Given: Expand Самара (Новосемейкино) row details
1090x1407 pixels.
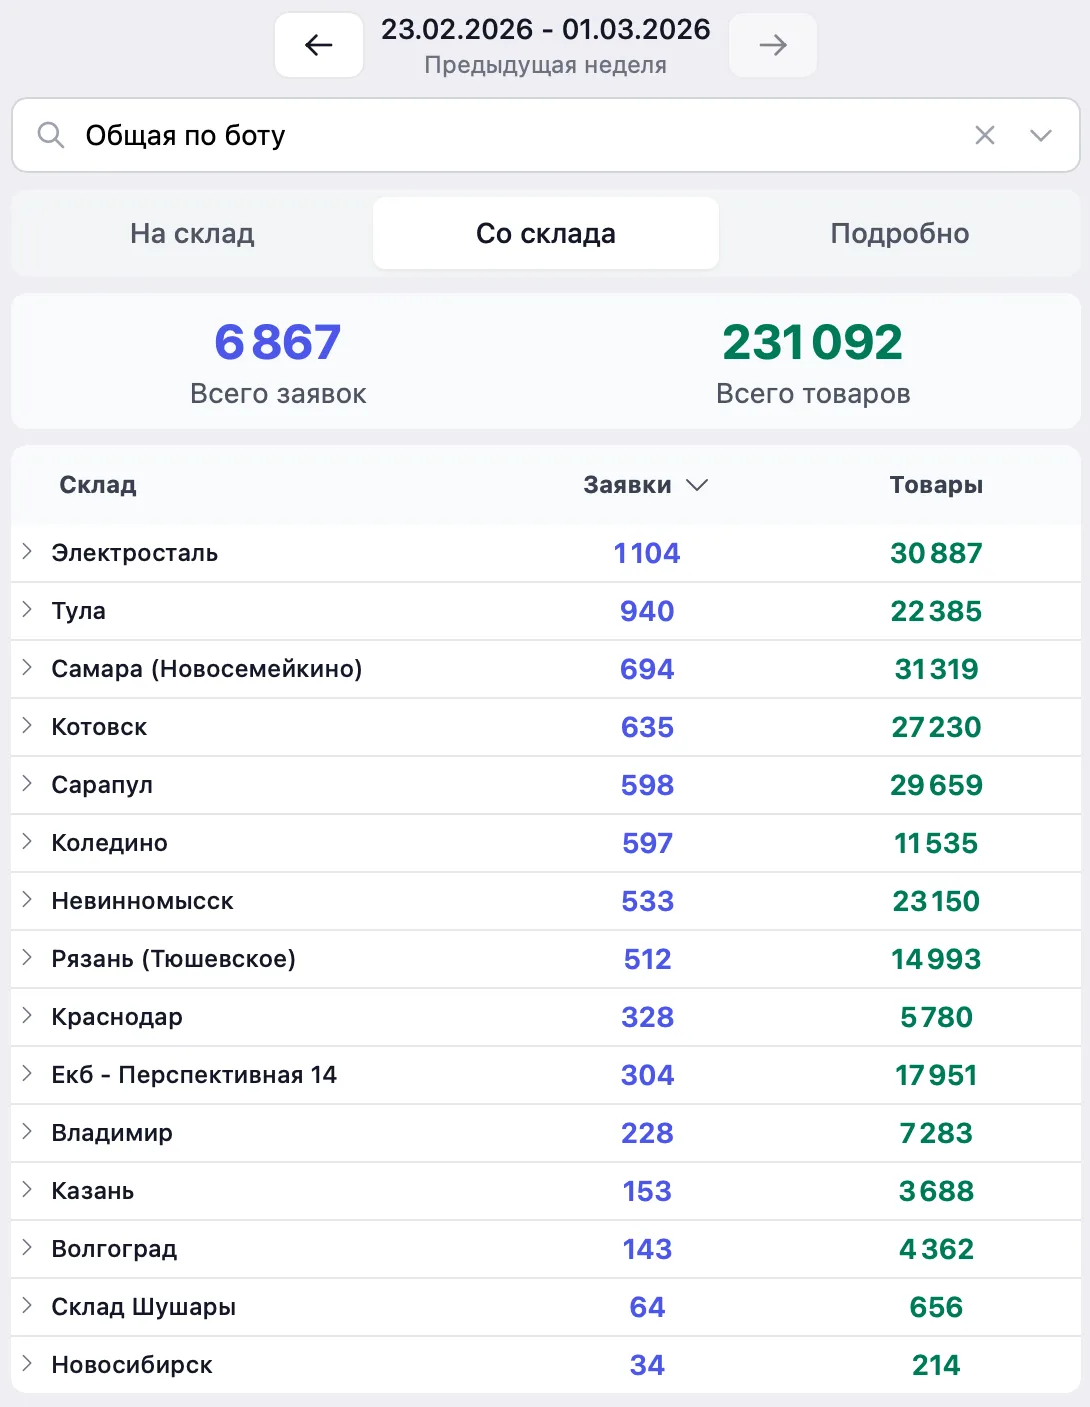Looking at the screenshot, I should point(27,668).
